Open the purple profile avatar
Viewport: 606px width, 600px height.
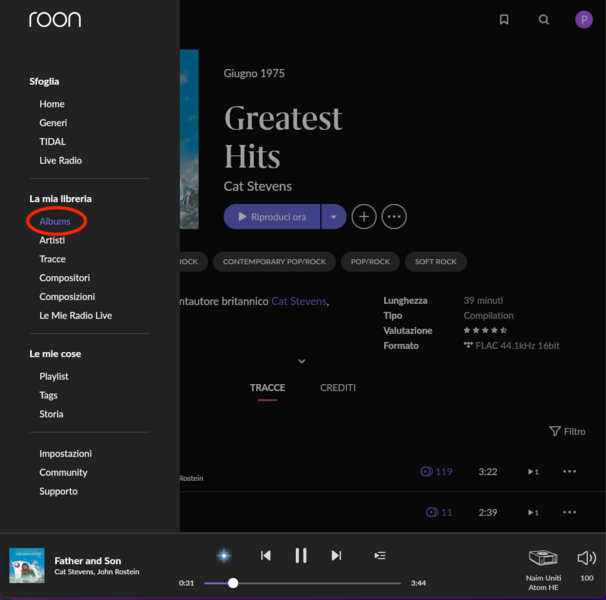584,19
